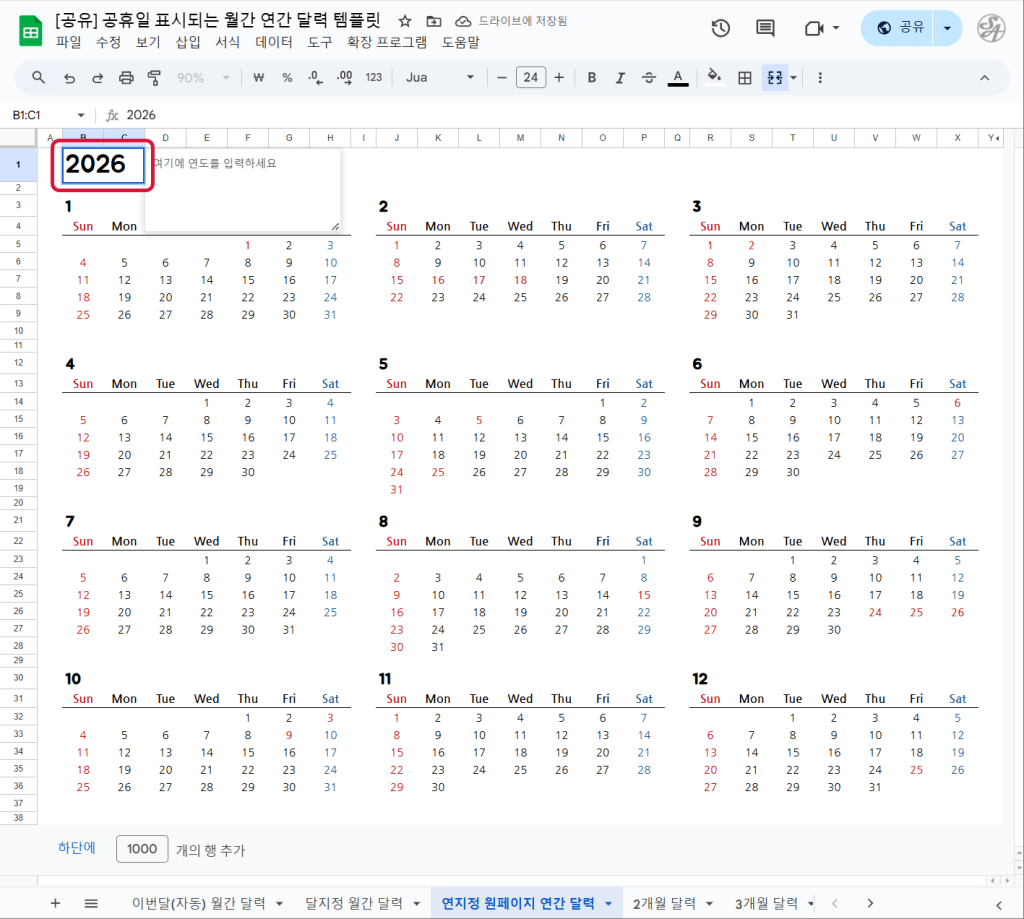Open version history clock icon
This screenshot has height=919, width=1024.
pos(720,28)
